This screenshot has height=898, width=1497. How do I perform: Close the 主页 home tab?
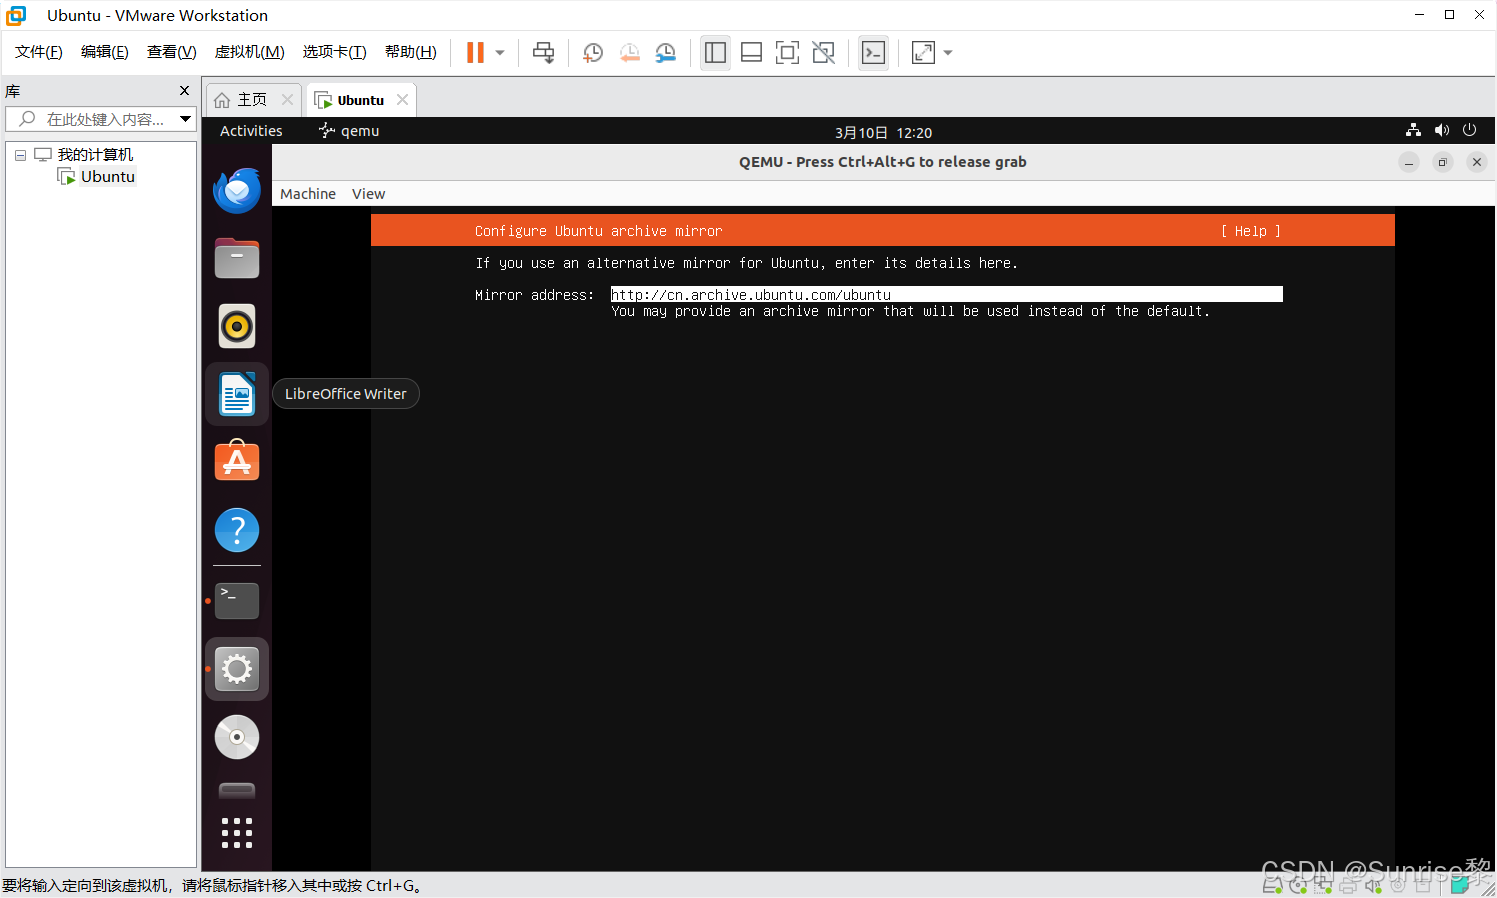(x=287, y=100)
